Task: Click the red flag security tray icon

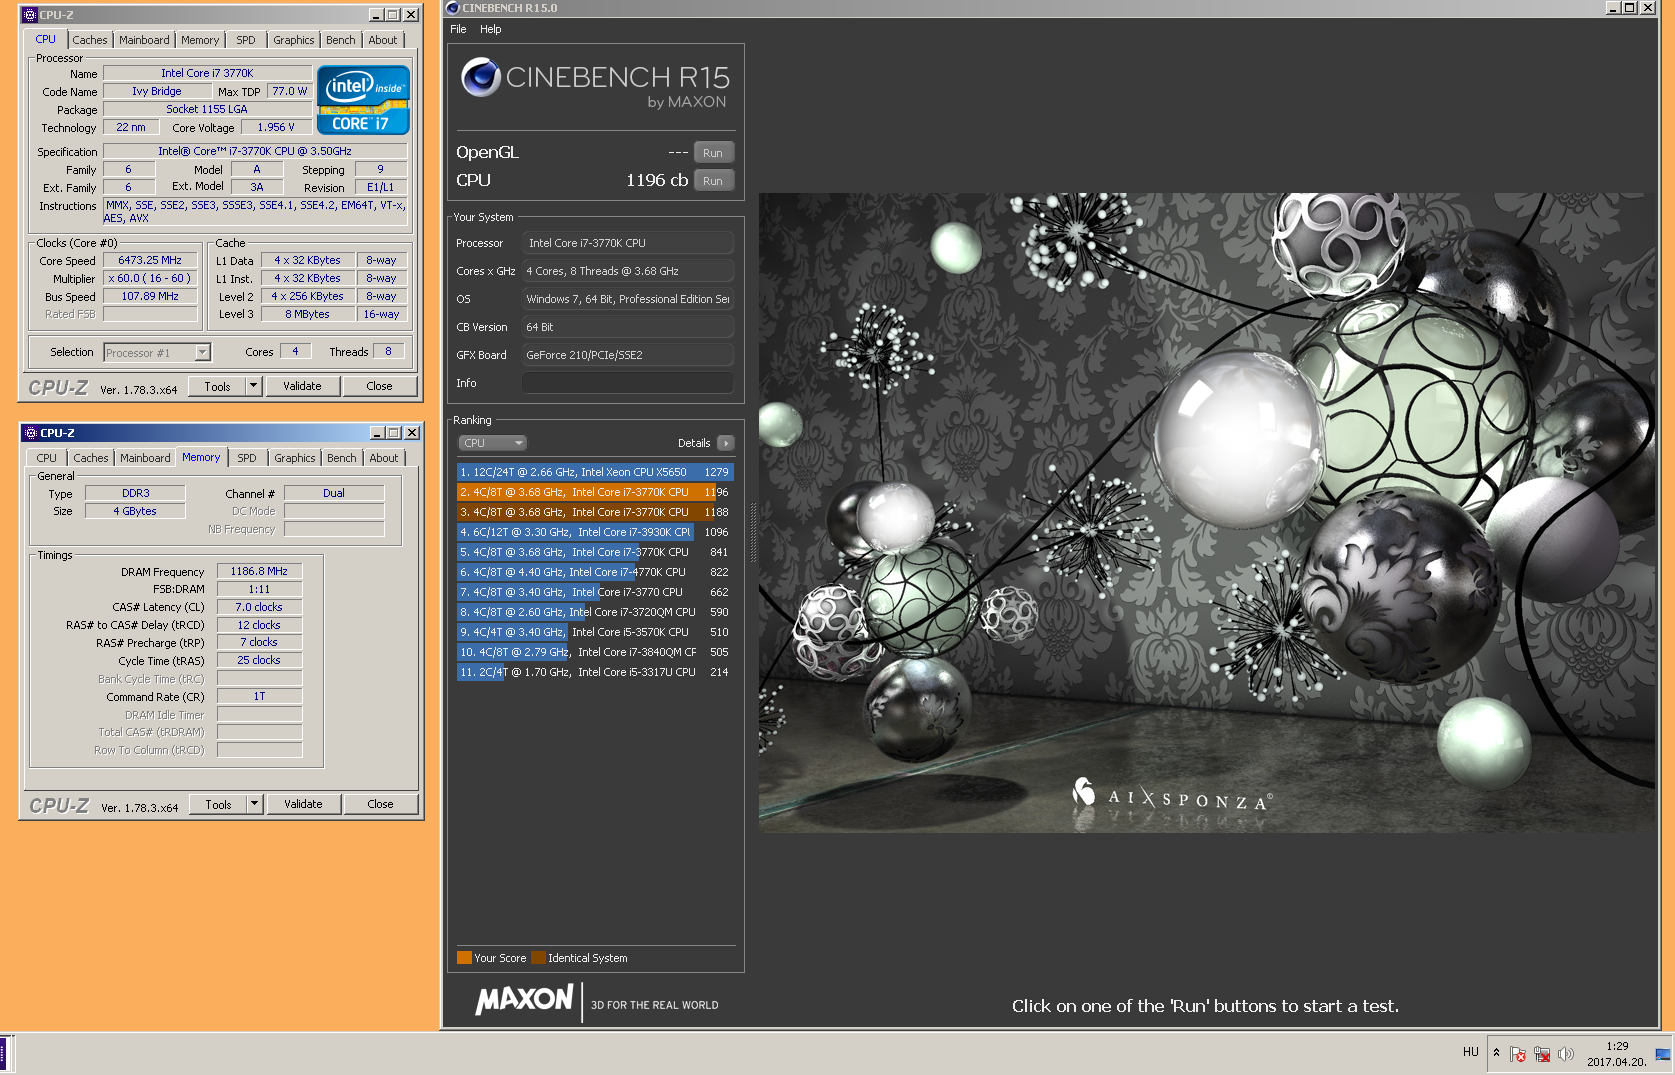Action: tap(1518, 1054)
